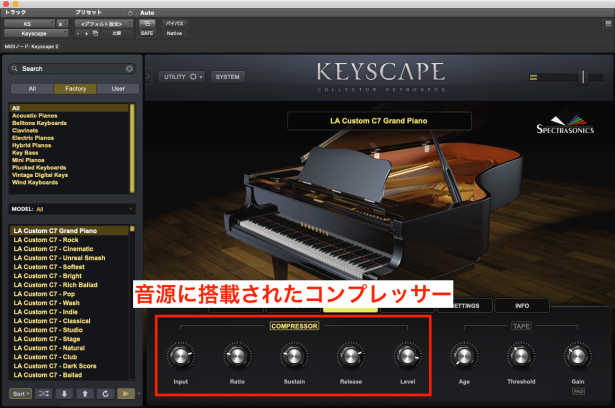Shuffle the patch list with the shuffle icon
Screen dimensions: 615x408
tap(44, 393)
